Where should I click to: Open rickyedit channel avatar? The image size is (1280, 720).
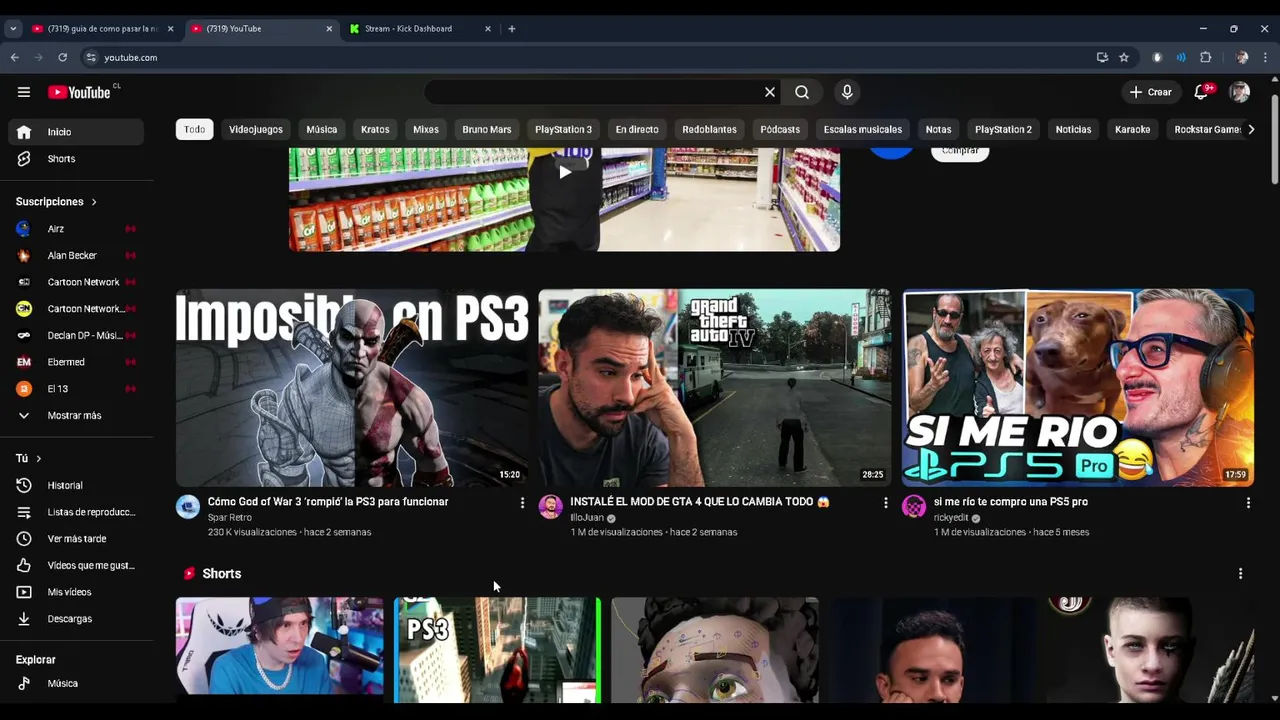click(914, 507)
